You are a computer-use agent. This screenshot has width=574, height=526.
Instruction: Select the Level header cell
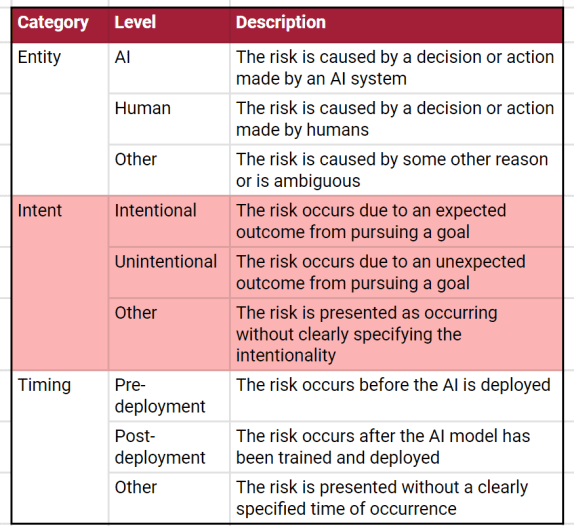169,25
